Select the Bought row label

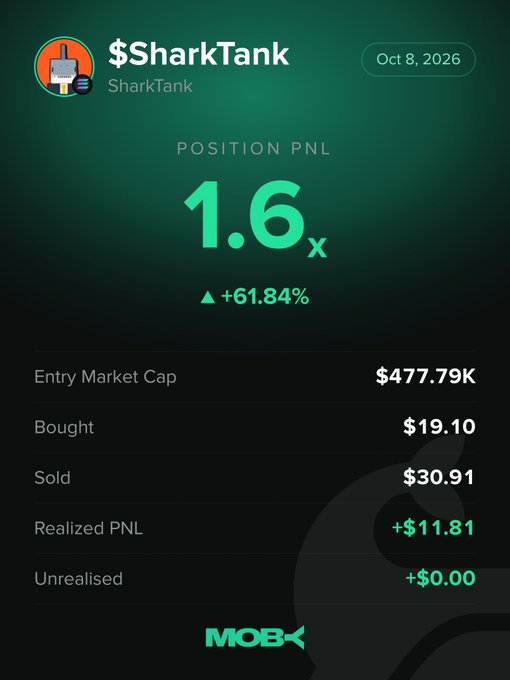[x=64, y=428]
